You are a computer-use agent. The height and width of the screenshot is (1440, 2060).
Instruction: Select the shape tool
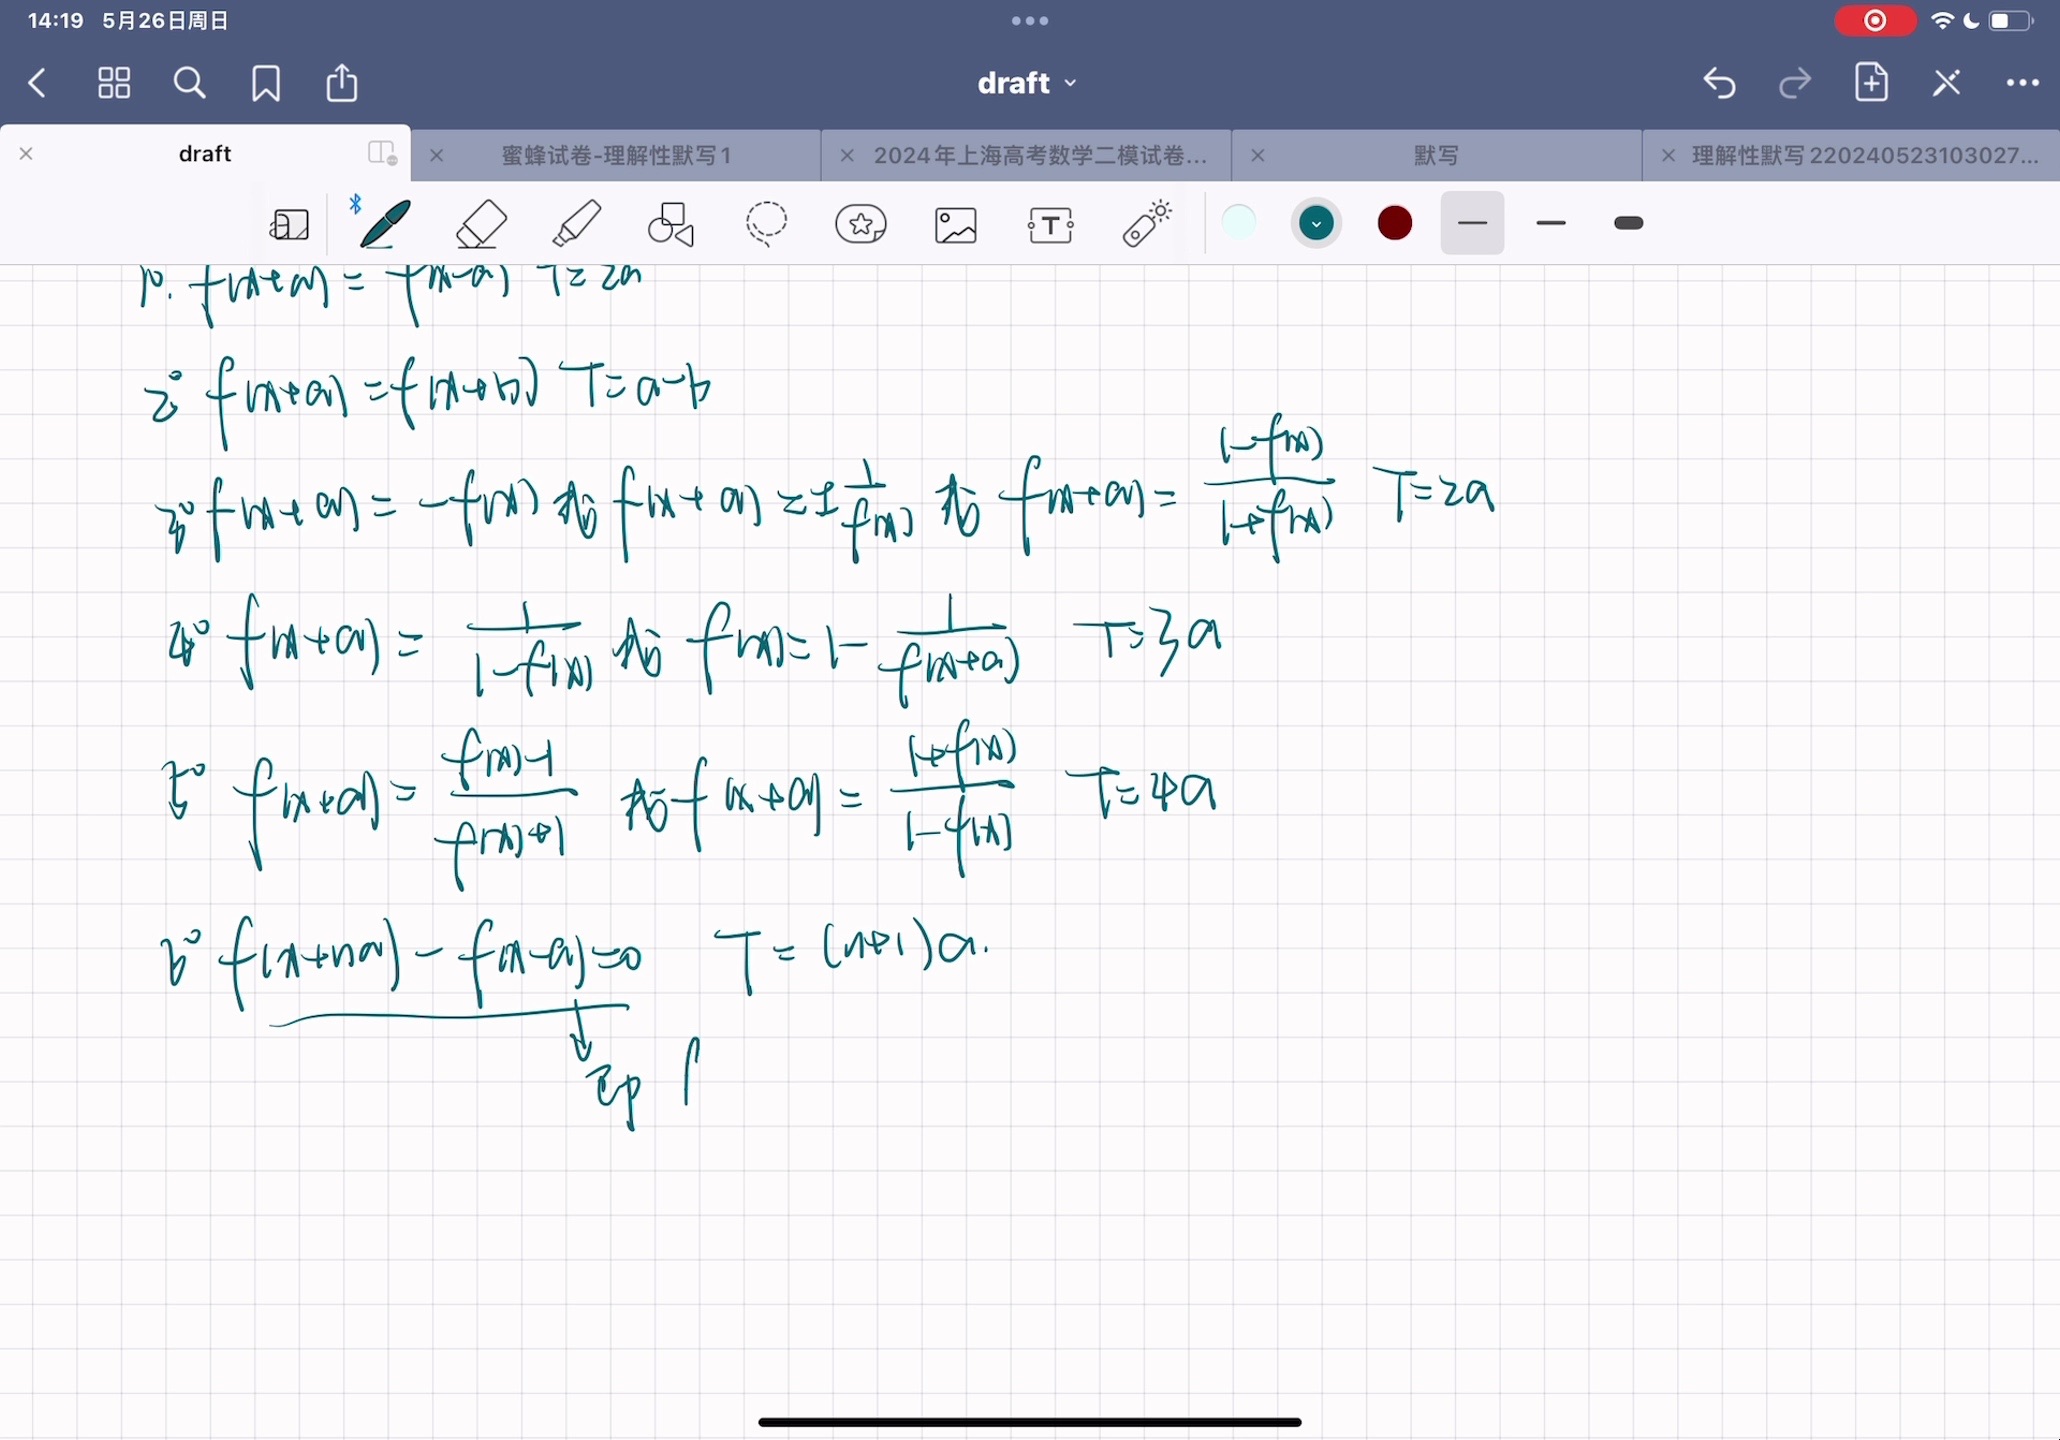tap(673, 224)
